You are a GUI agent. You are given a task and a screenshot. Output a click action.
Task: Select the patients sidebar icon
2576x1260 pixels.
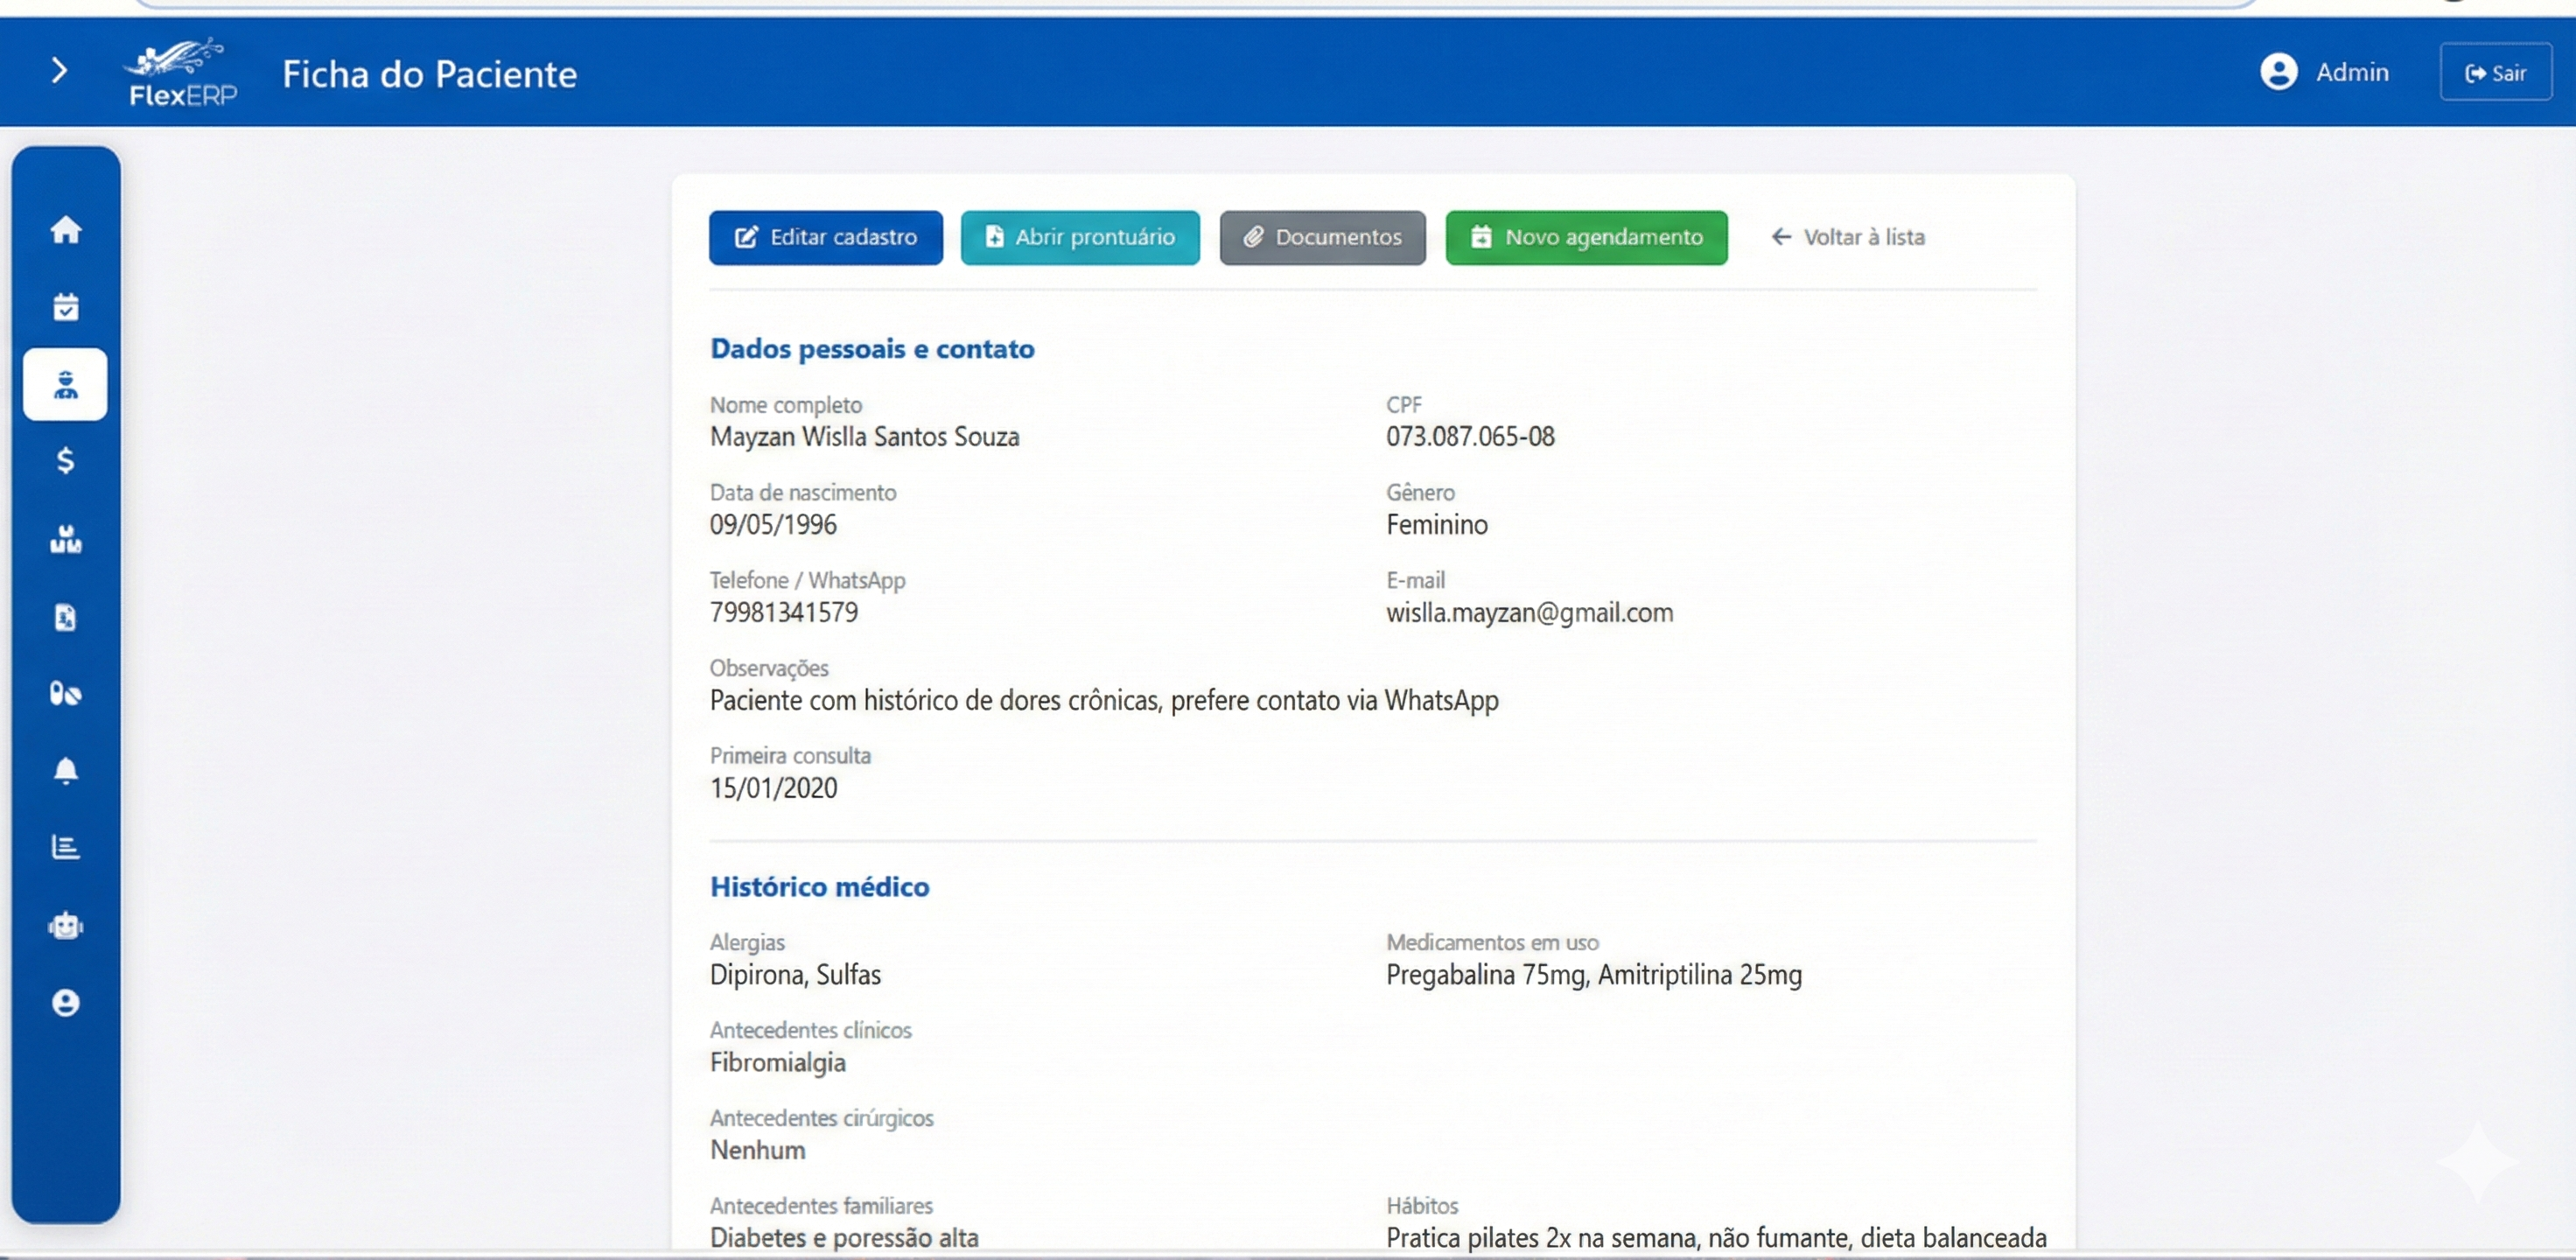(x=66, y=385)
